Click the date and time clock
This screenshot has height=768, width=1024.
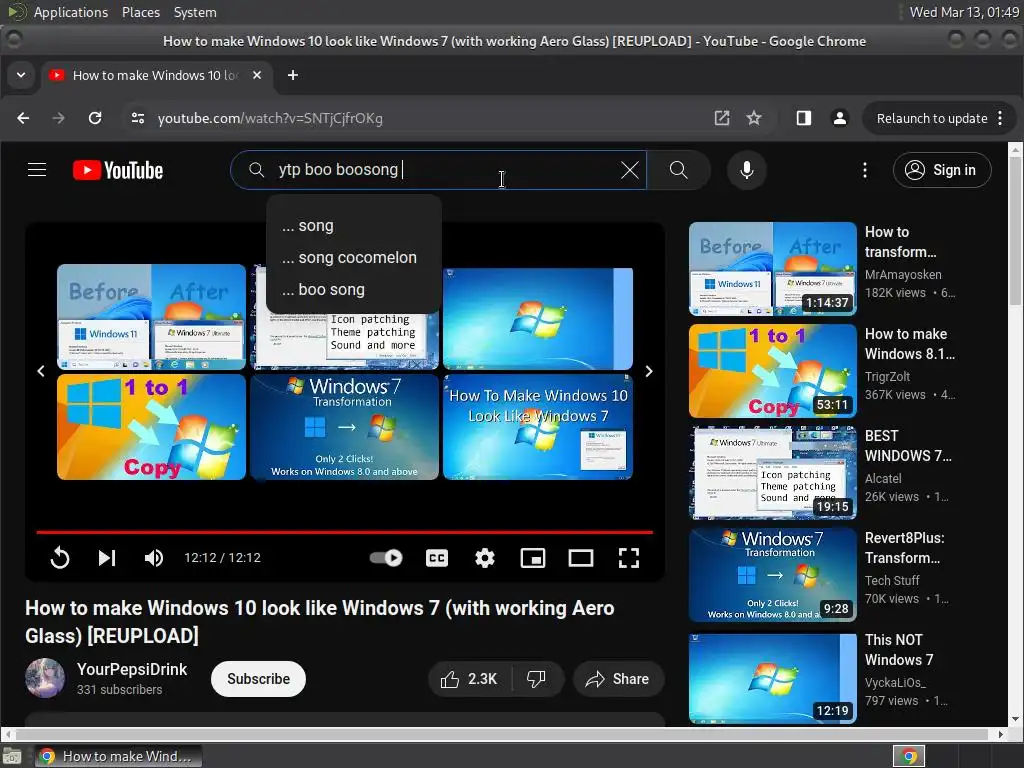coord(964,12)
